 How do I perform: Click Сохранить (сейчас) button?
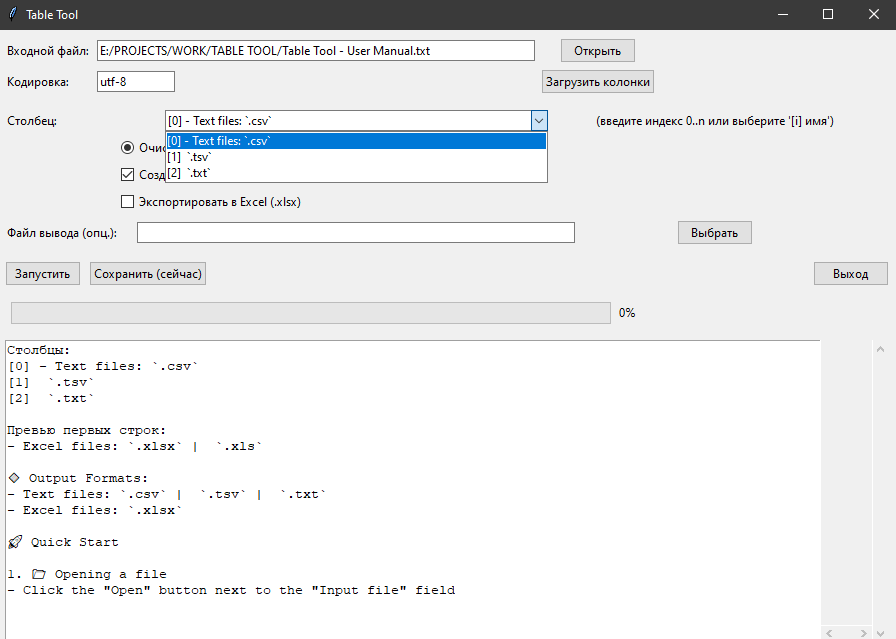[148, 274]
